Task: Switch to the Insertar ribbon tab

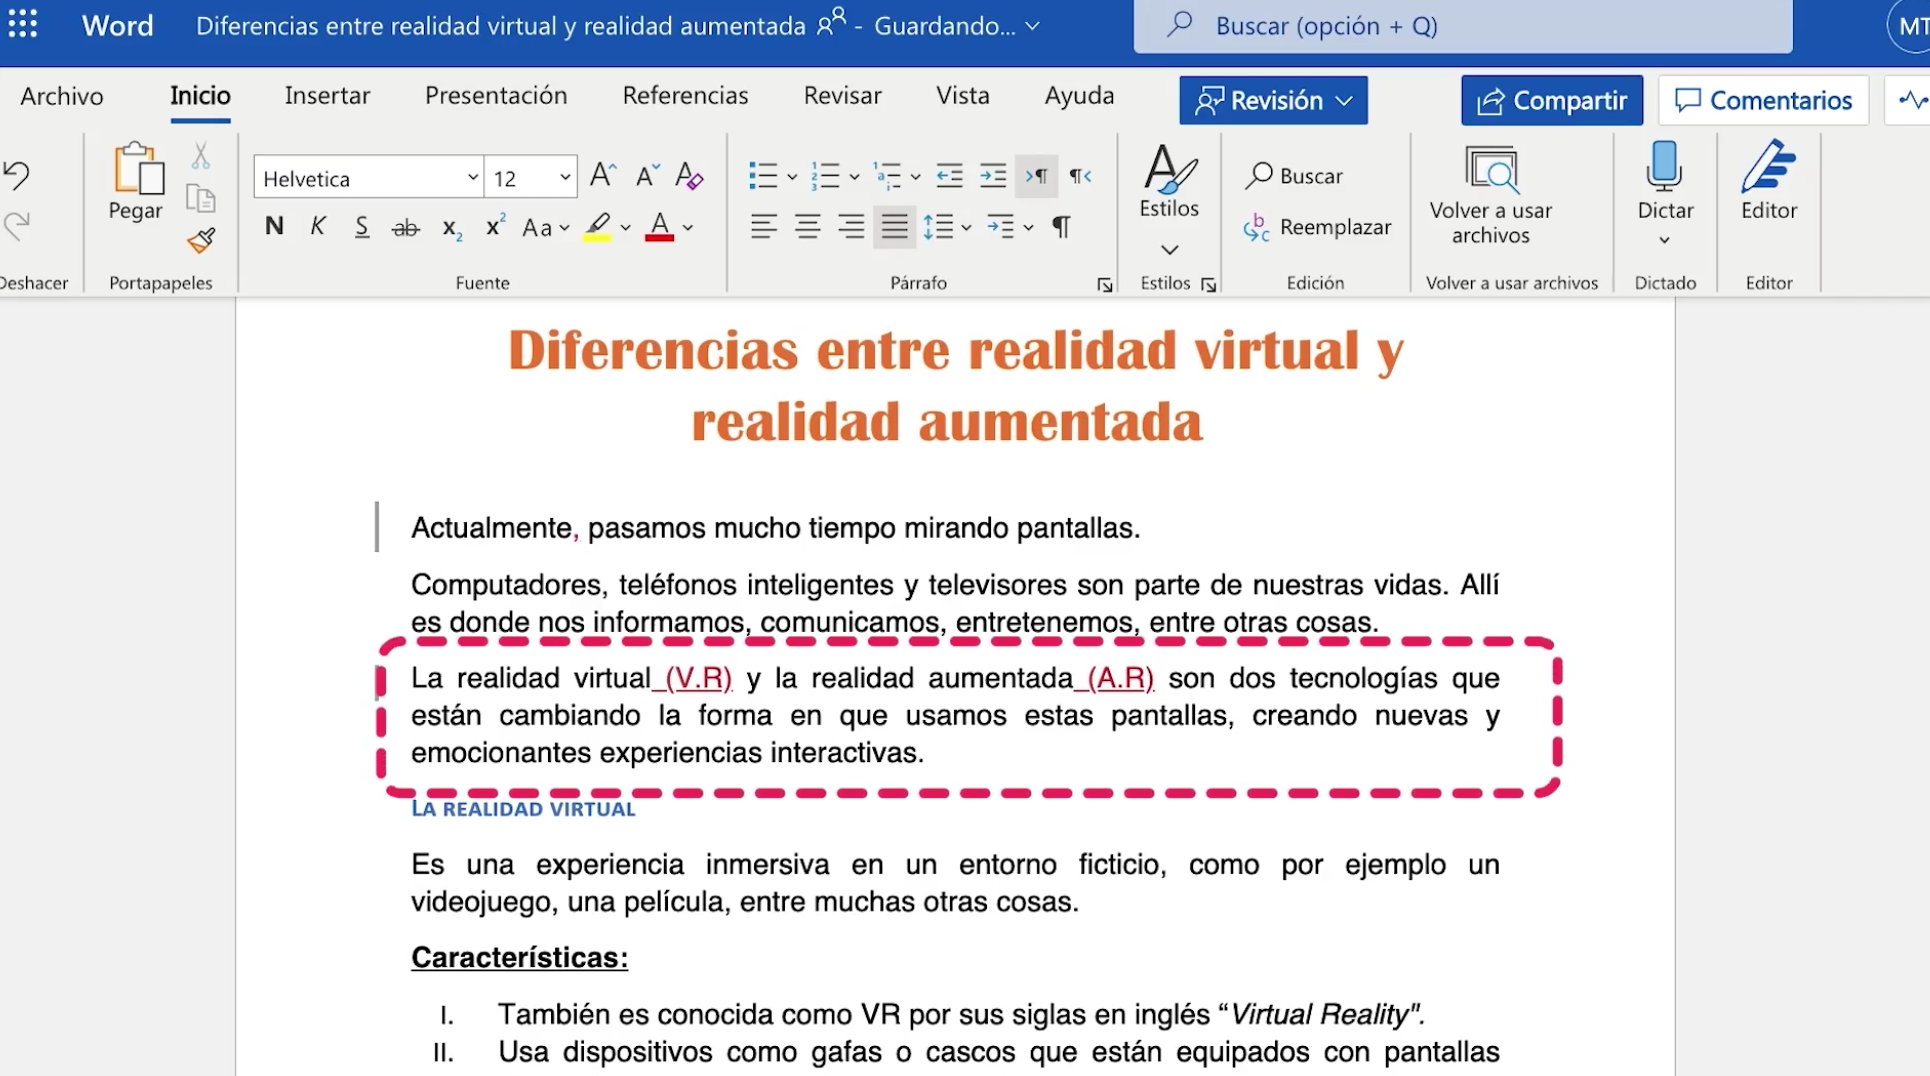Action: point(327,95)
